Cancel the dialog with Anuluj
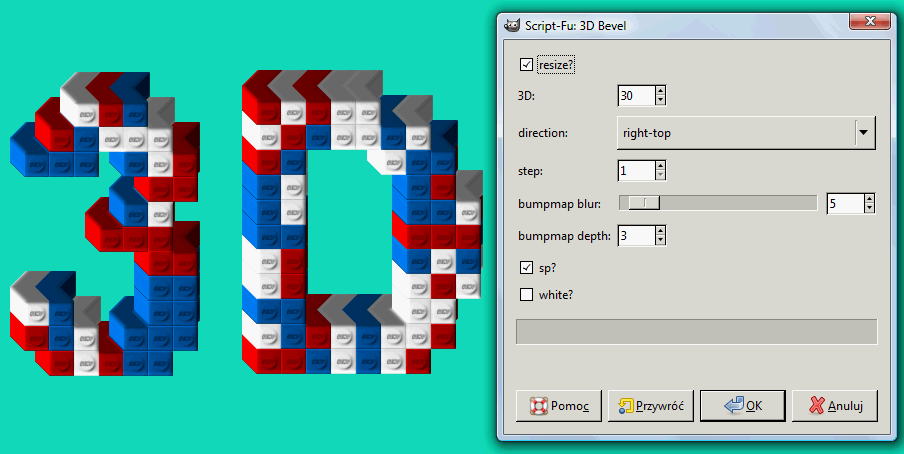This screenshot has height=454, width=904. point(835,406)
